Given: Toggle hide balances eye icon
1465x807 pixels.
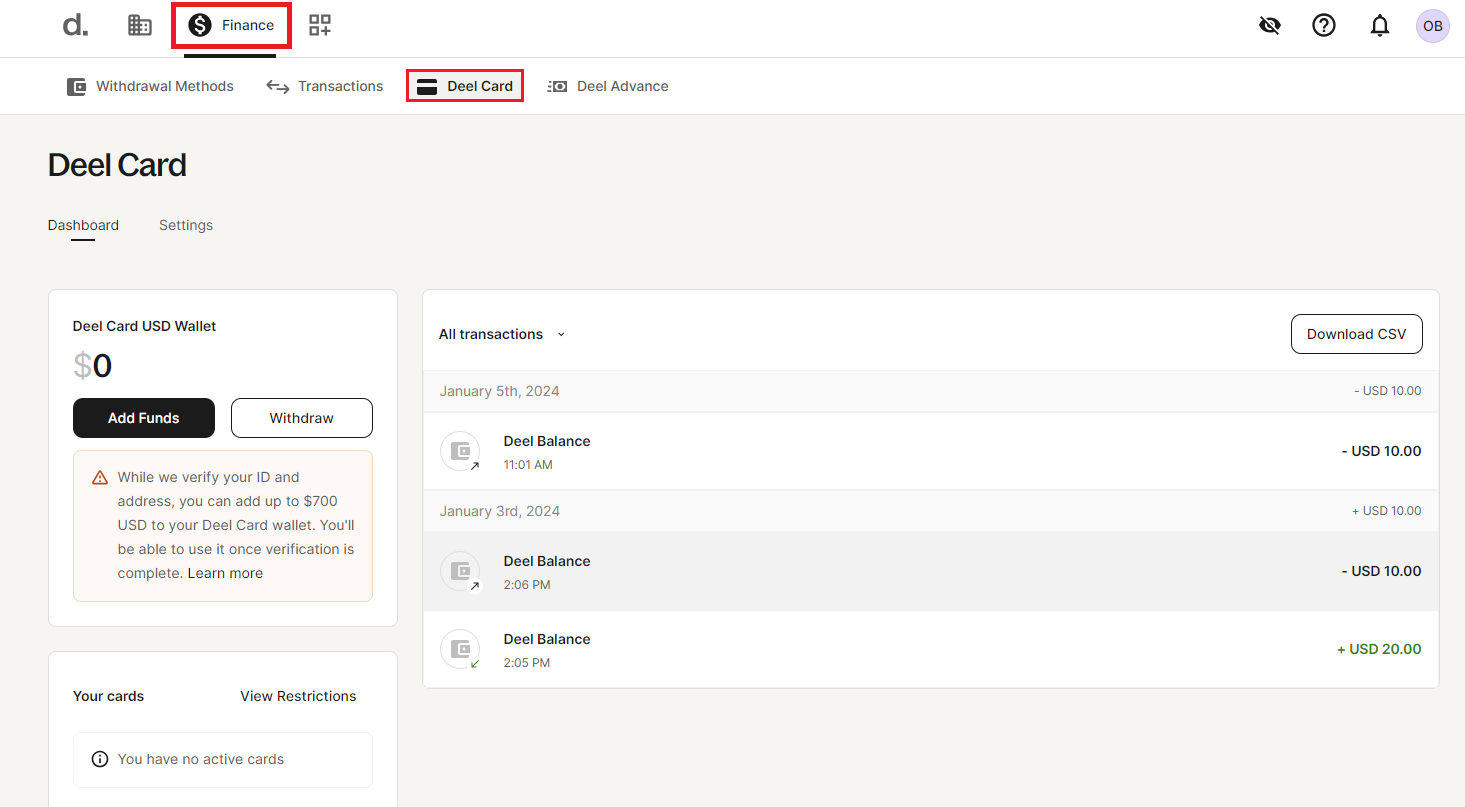Looking at the screenshot, I should tap(1270, 26).
